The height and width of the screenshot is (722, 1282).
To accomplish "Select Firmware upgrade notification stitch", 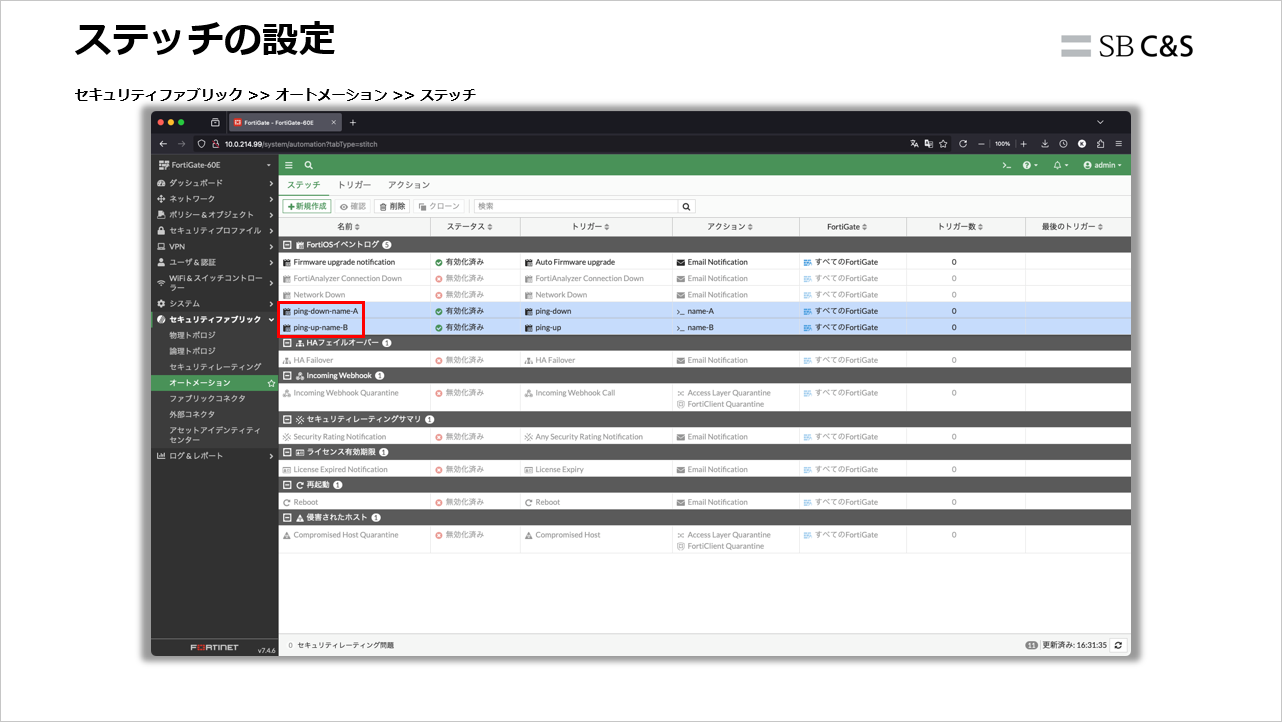I will point(344,262).
